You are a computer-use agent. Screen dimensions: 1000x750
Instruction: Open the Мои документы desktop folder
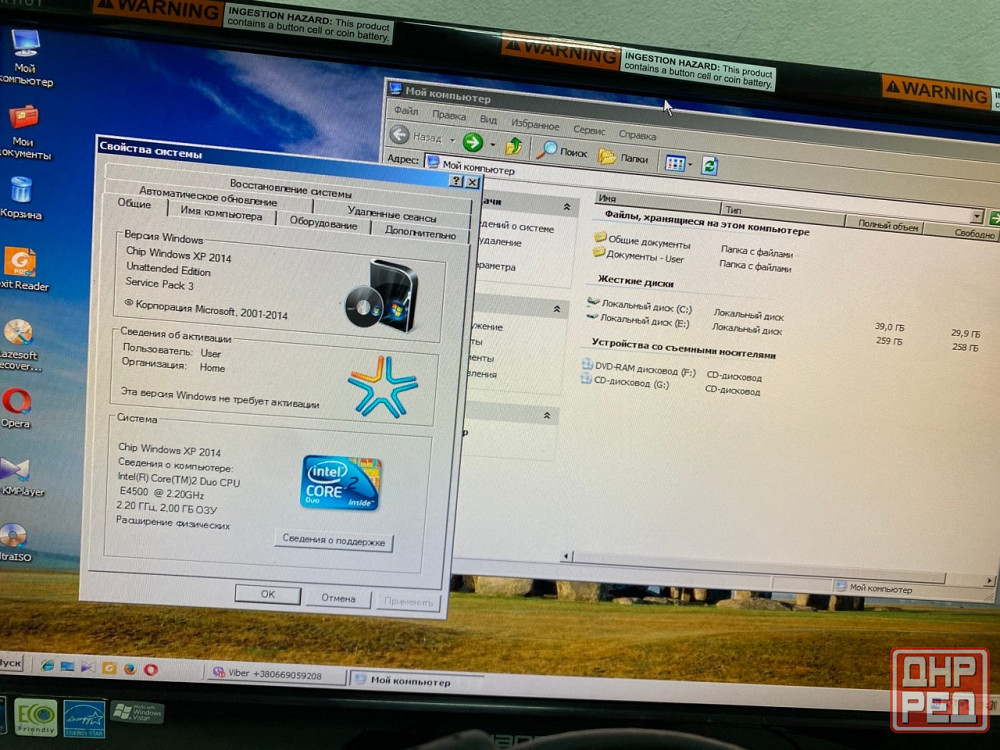tap(24, 133)
